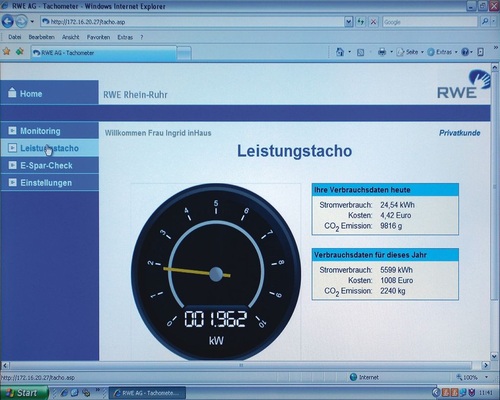Click the red Stop loading icon
Screen dimensions: 500x400
pyautogui.click(x=373, y=22)
